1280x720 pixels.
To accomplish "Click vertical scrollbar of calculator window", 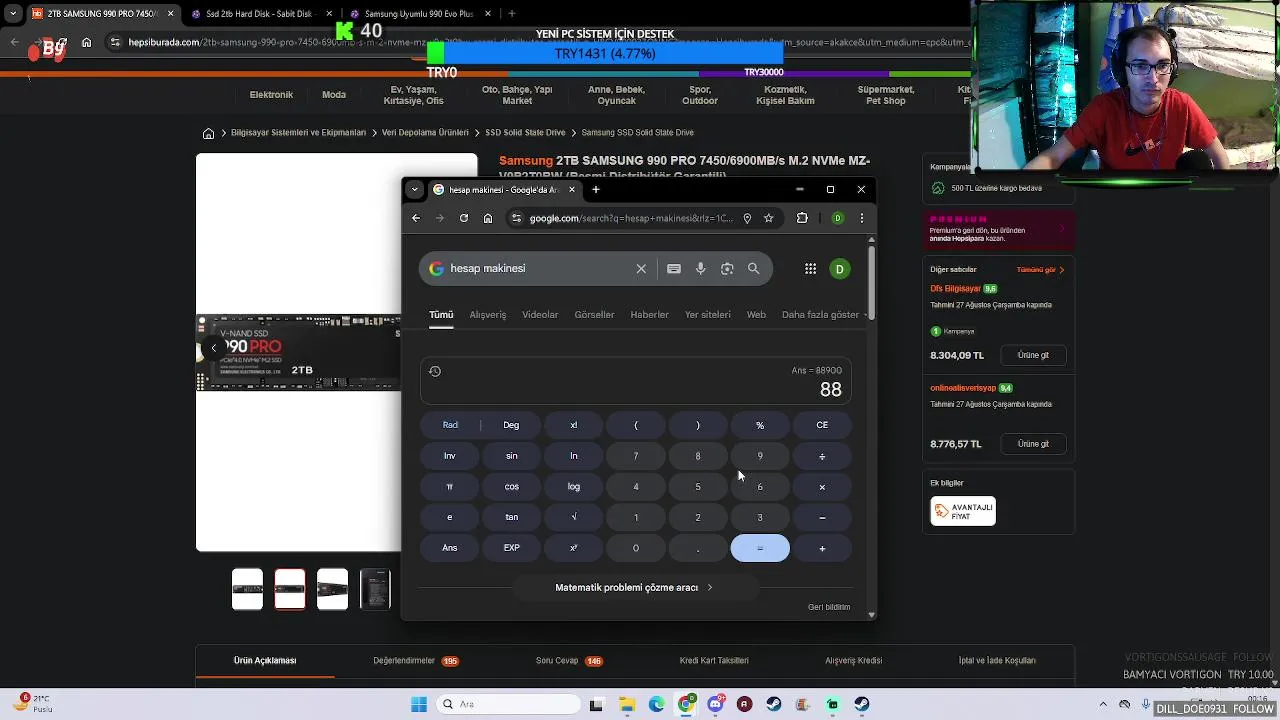I will click(871, 281).
